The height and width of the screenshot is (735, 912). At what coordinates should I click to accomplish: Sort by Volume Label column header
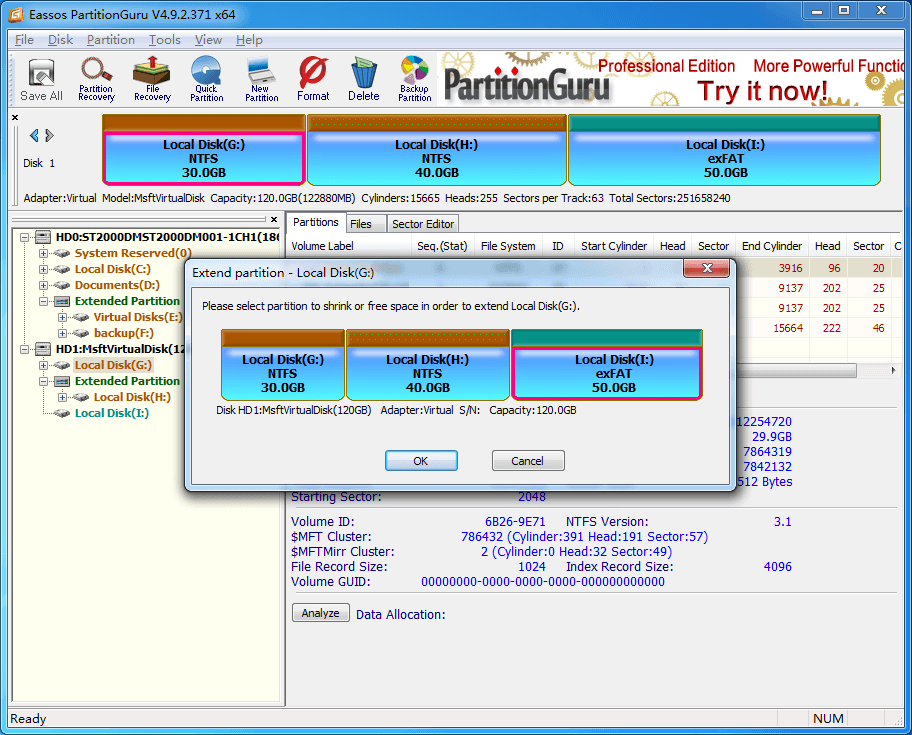(x=348, y=246)
